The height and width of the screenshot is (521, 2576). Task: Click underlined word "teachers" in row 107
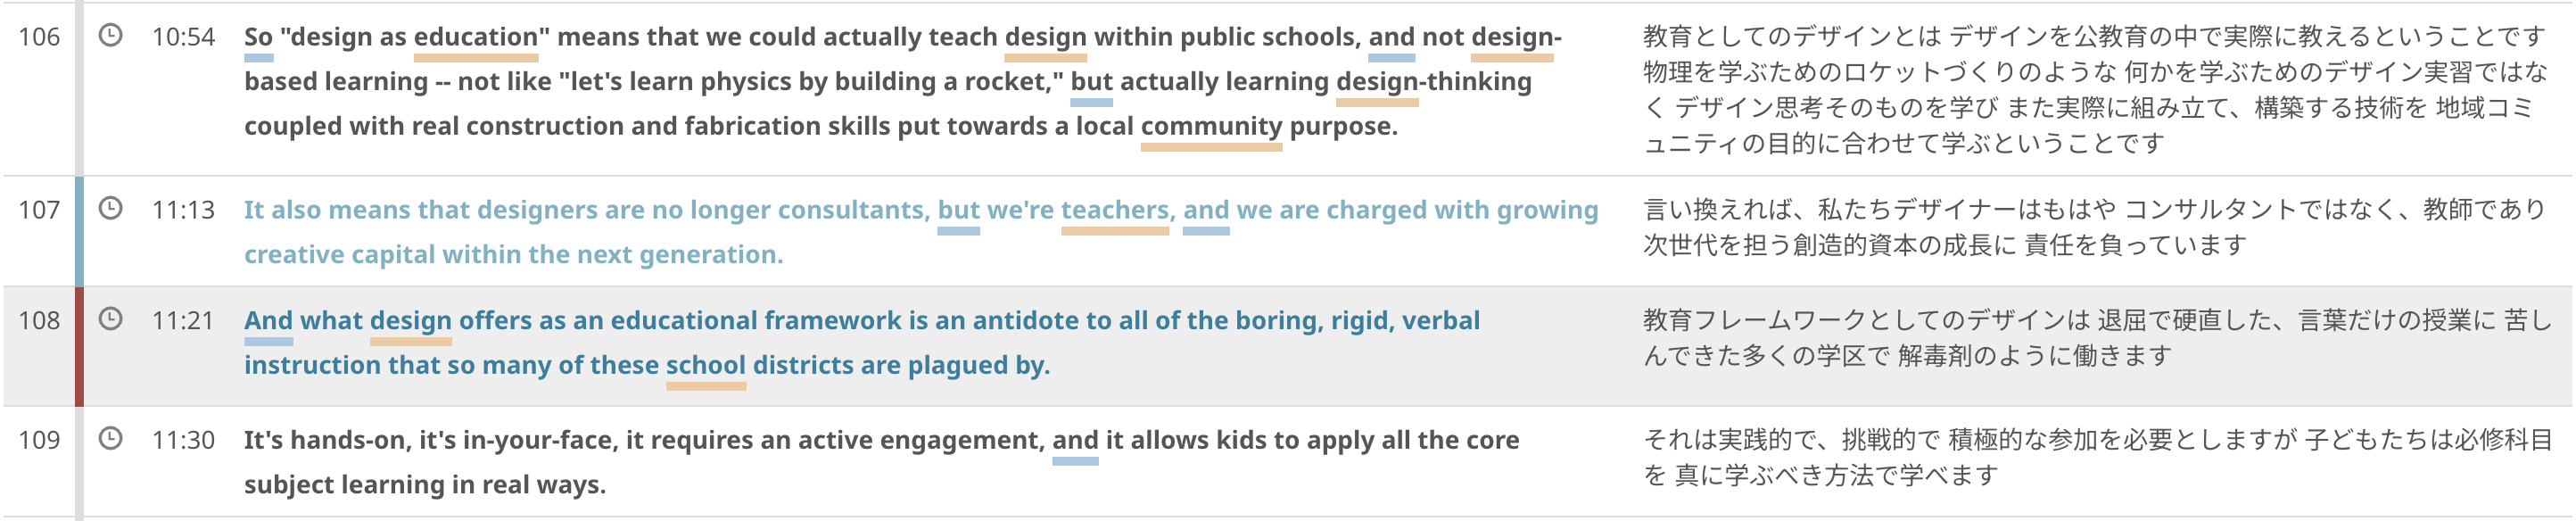1114,210
